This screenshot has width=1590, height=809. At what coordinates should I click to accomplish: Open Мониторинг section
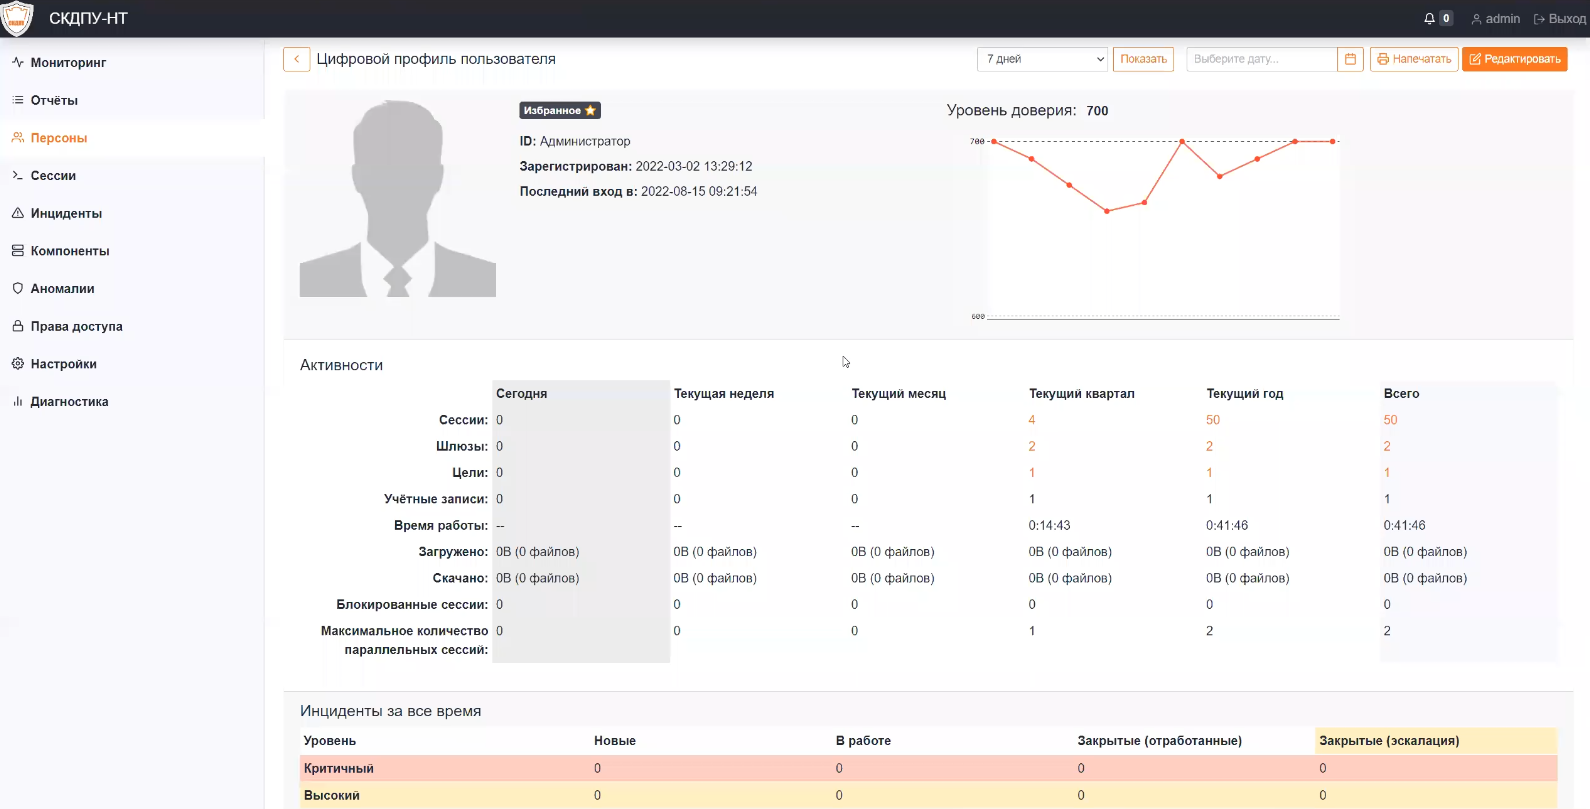[68, 62]
